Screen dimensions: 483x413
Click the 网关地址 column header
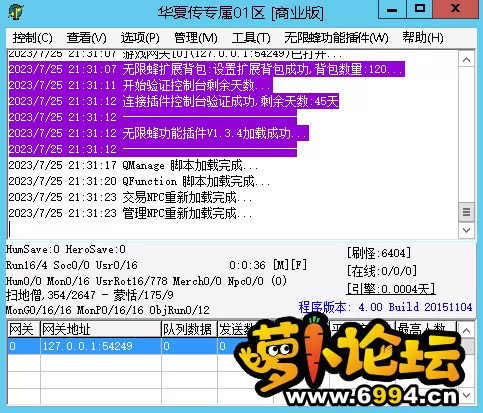[x=101, y=329]
